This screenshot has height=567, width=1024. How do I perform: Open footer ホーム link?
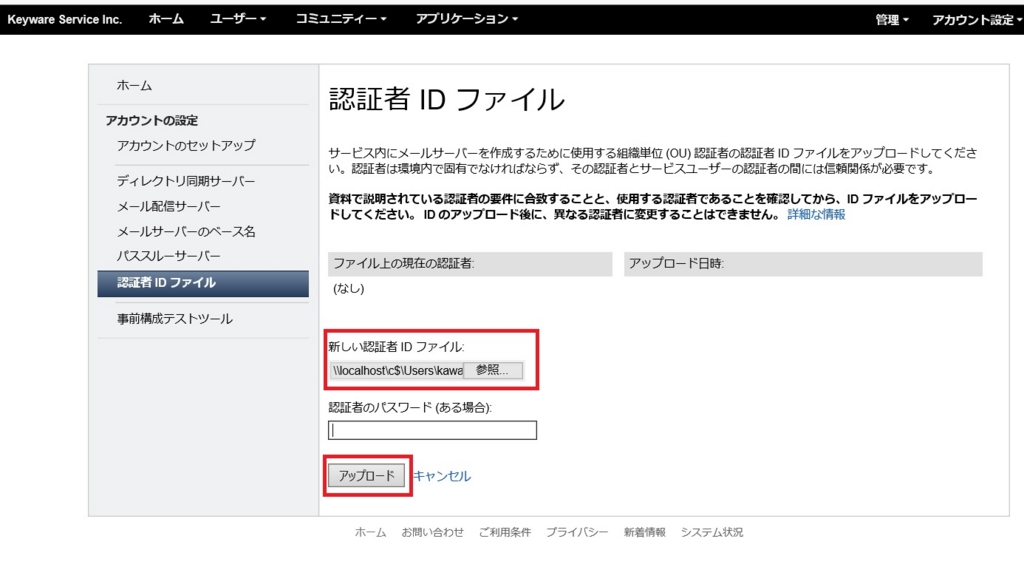(370, 532)
